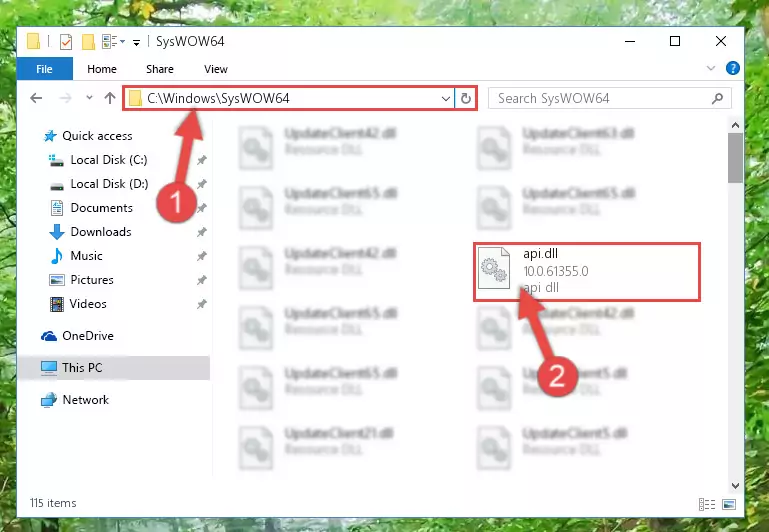
Task: Refresh the SysWOW64 folder view
Action: [x=466, y=99]
